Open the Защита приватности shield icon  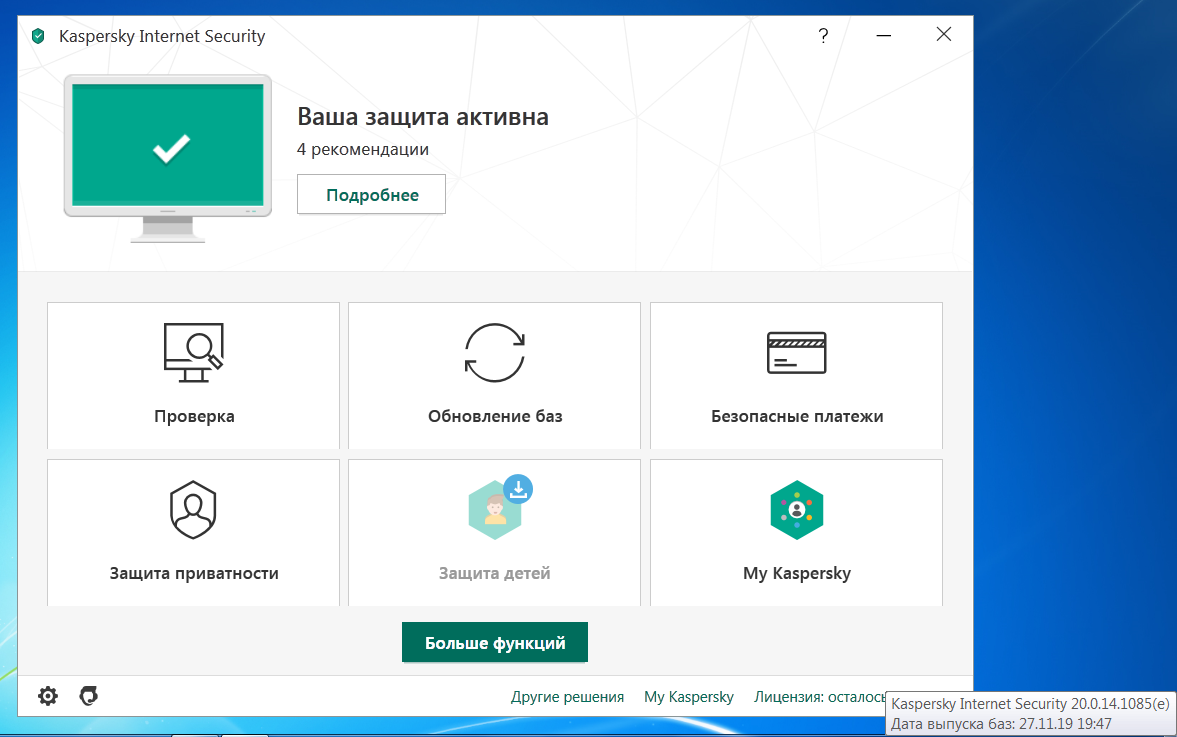click(194, 510)
